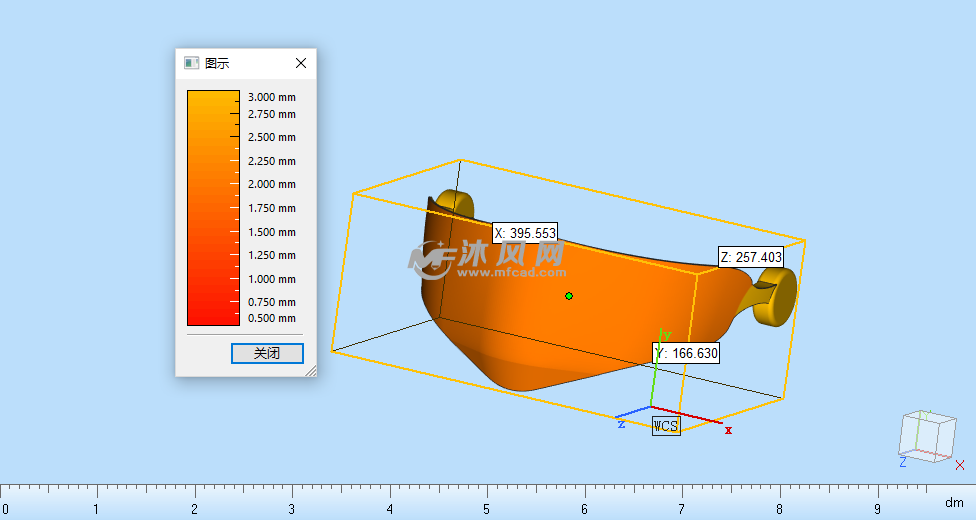Click the resize grip of the legend dialog

[310, 371]
